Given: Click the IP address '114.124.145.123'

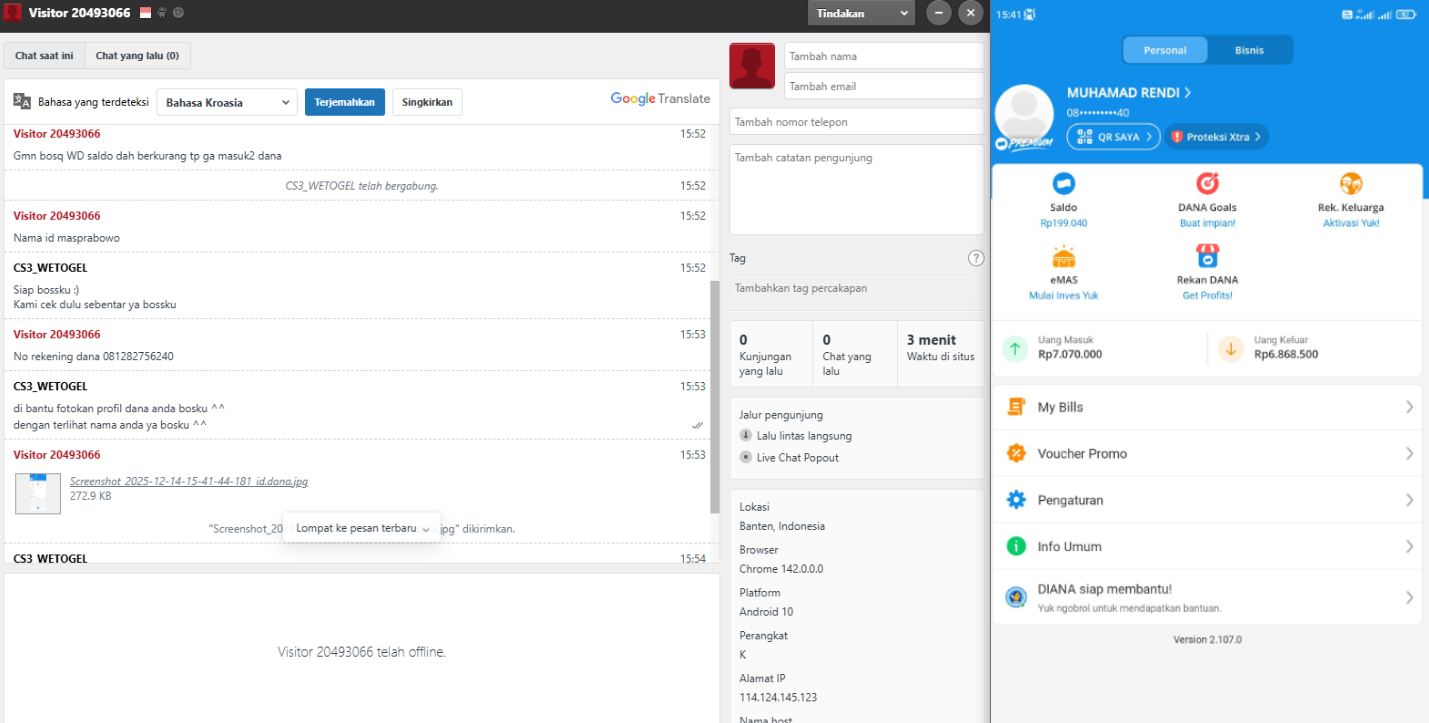Looking at the screenshot, I should pos(778,697).
